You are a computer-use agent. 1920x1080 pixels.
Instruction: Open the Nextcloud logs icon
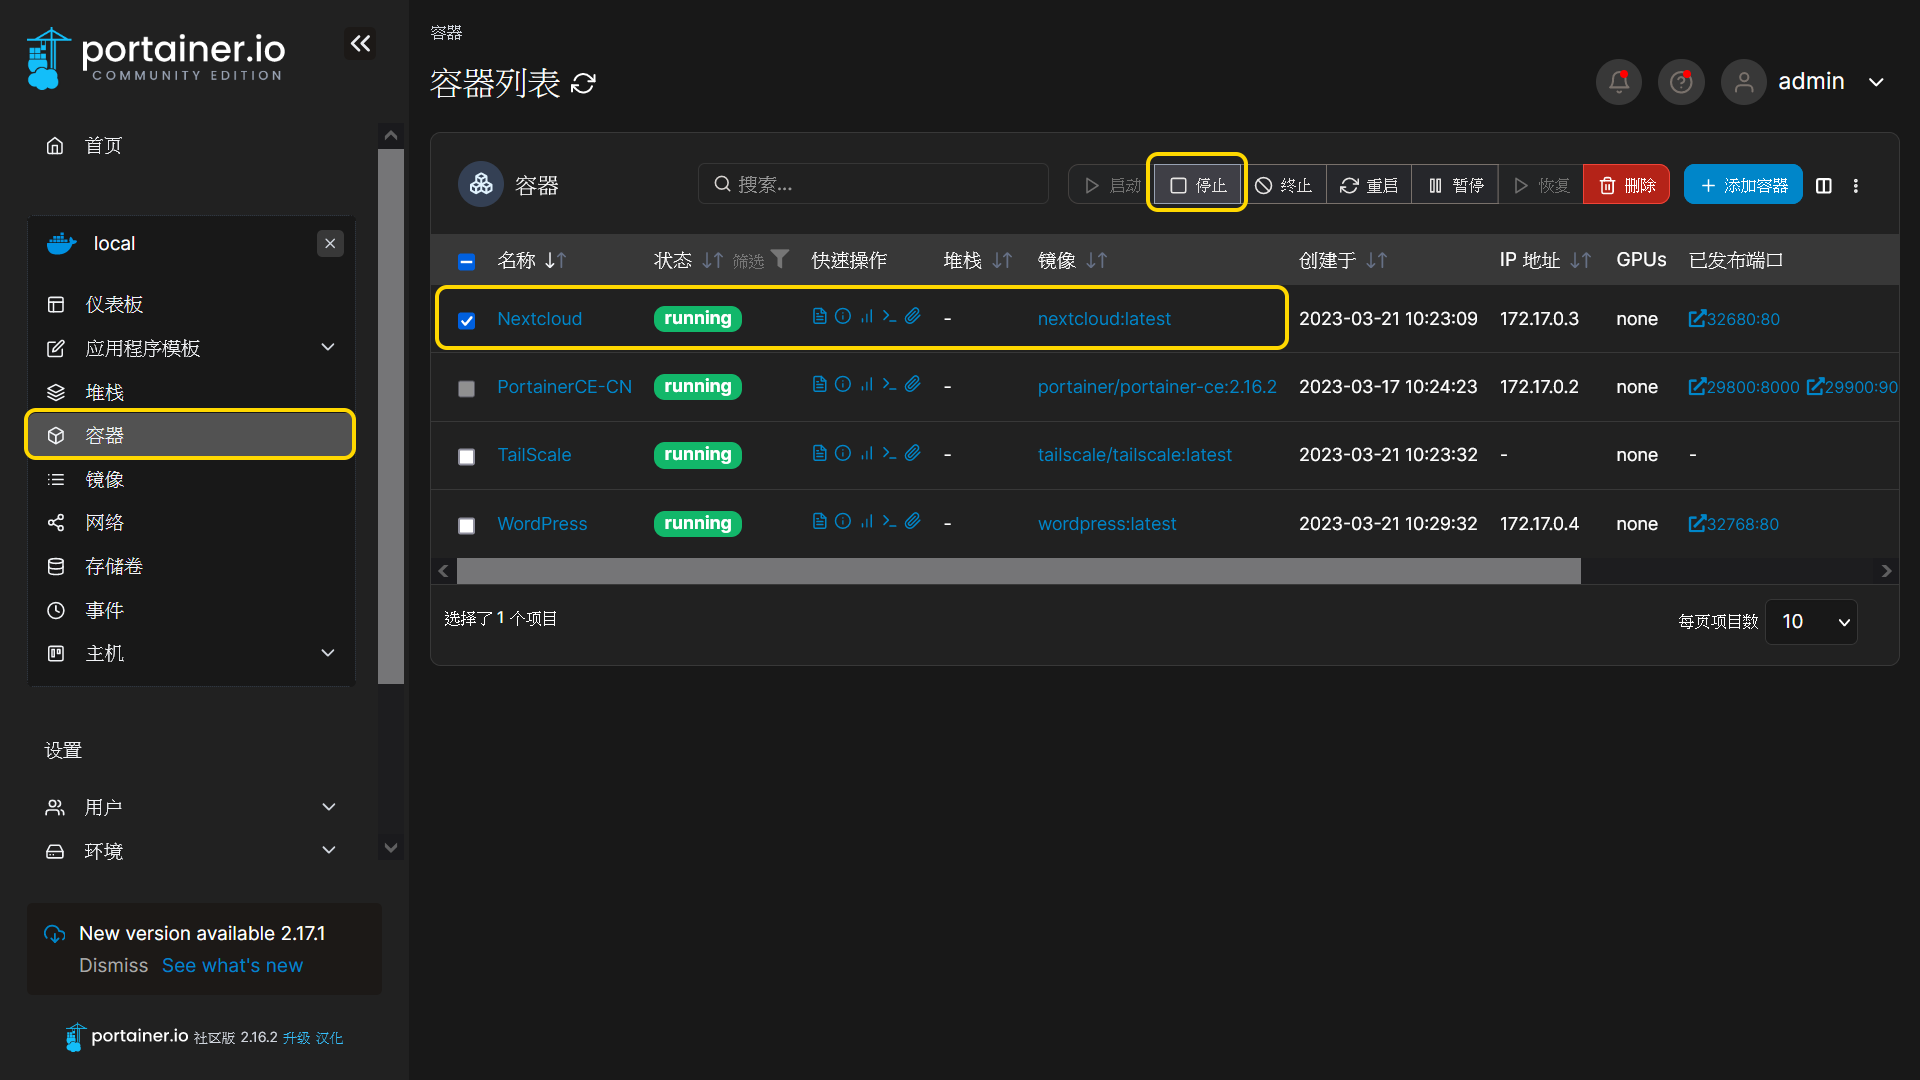click(819, 316)
